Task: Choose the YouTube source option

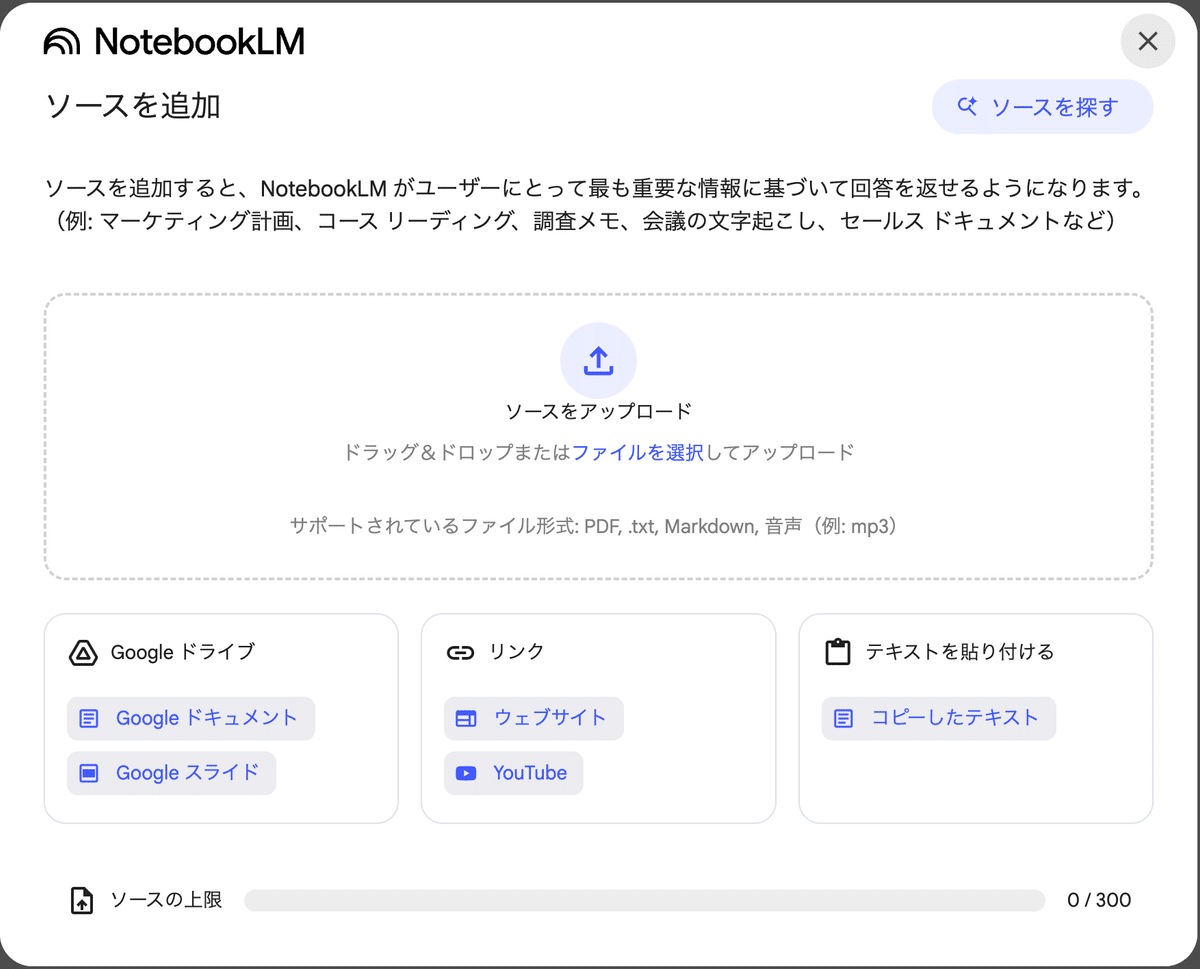Action: 514,773
